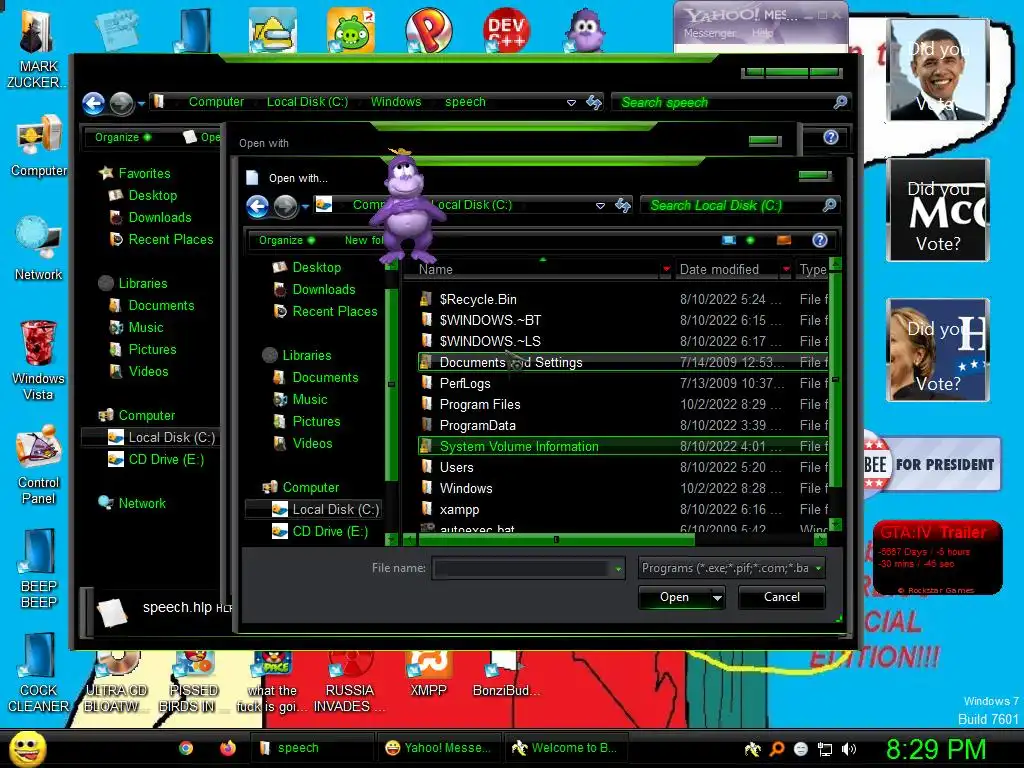This screenshot has width=1024, height=768.
Task: Click Windows in the speech breadcrumb path
Action: (x=396, y=102)
